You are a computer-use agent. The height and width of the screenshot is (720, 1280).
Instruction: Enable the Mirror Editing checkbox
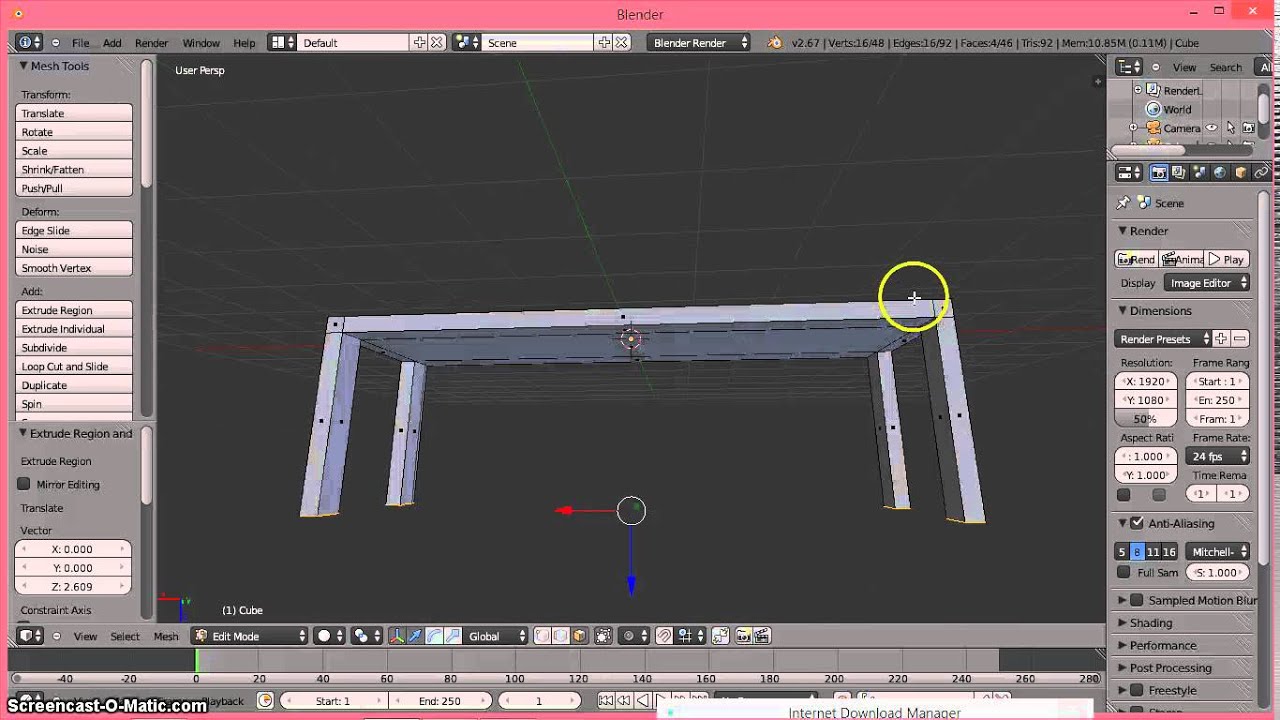[24, 484]
